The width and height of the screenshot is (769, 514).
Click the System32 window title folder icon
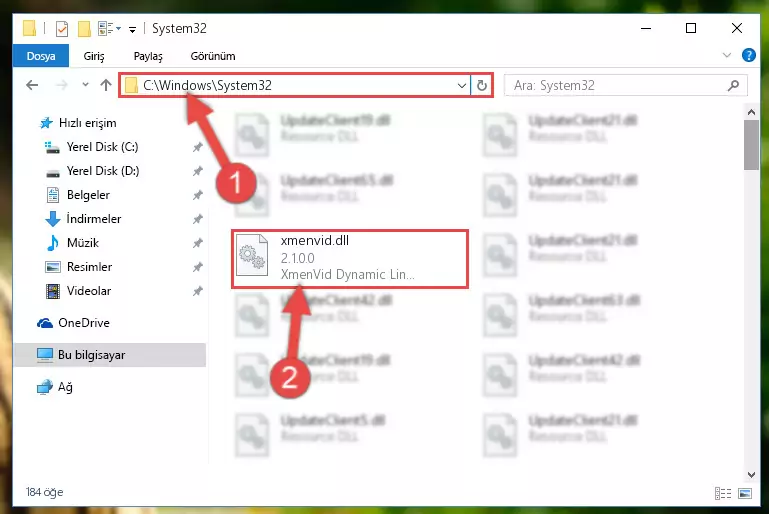[29, 28]
